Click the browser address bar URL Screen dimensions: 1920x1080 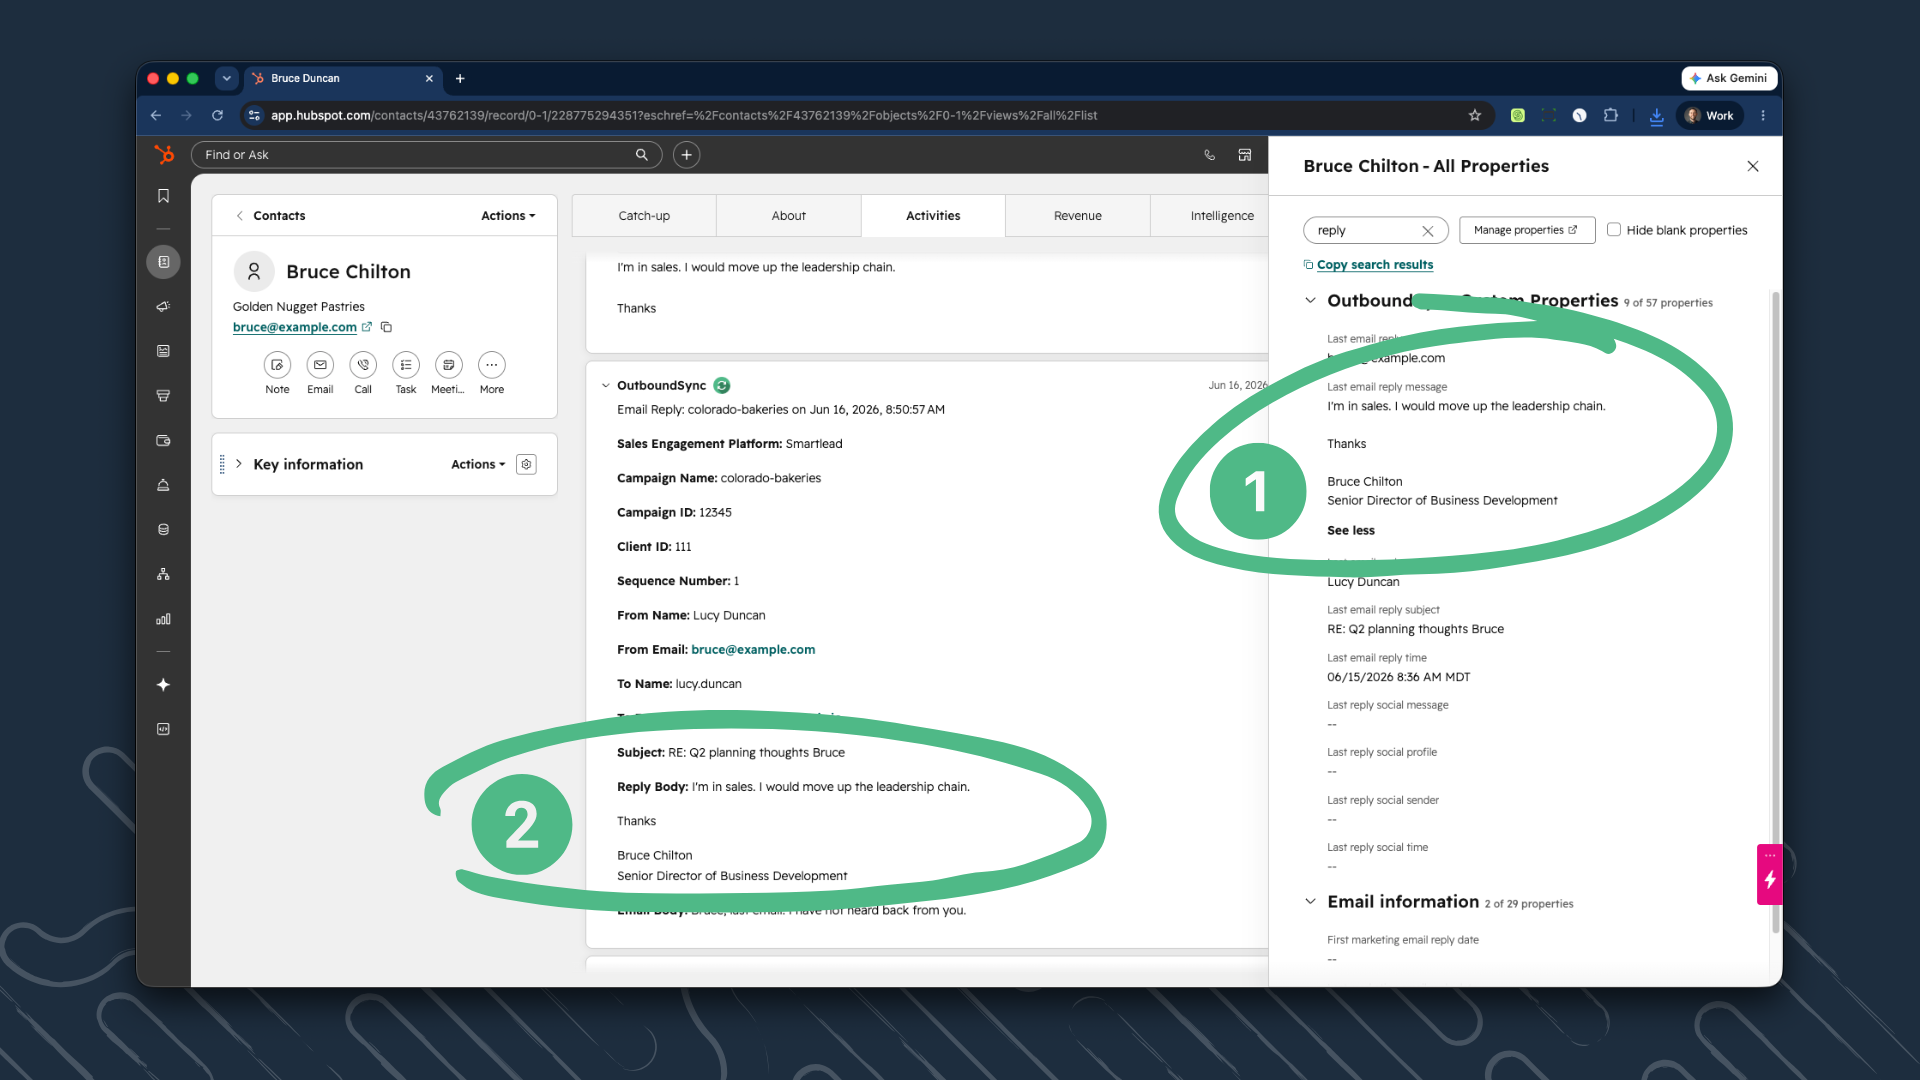coord(684,116)
